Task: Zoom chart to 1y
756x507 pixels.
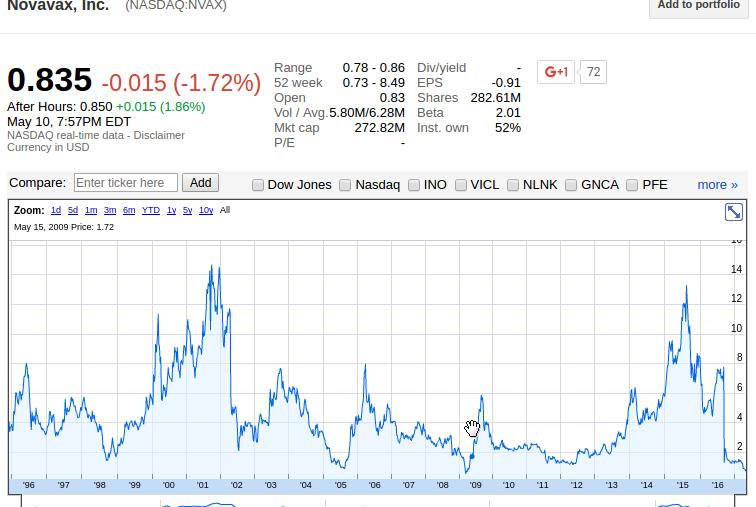Action: [x=172, y=210]
